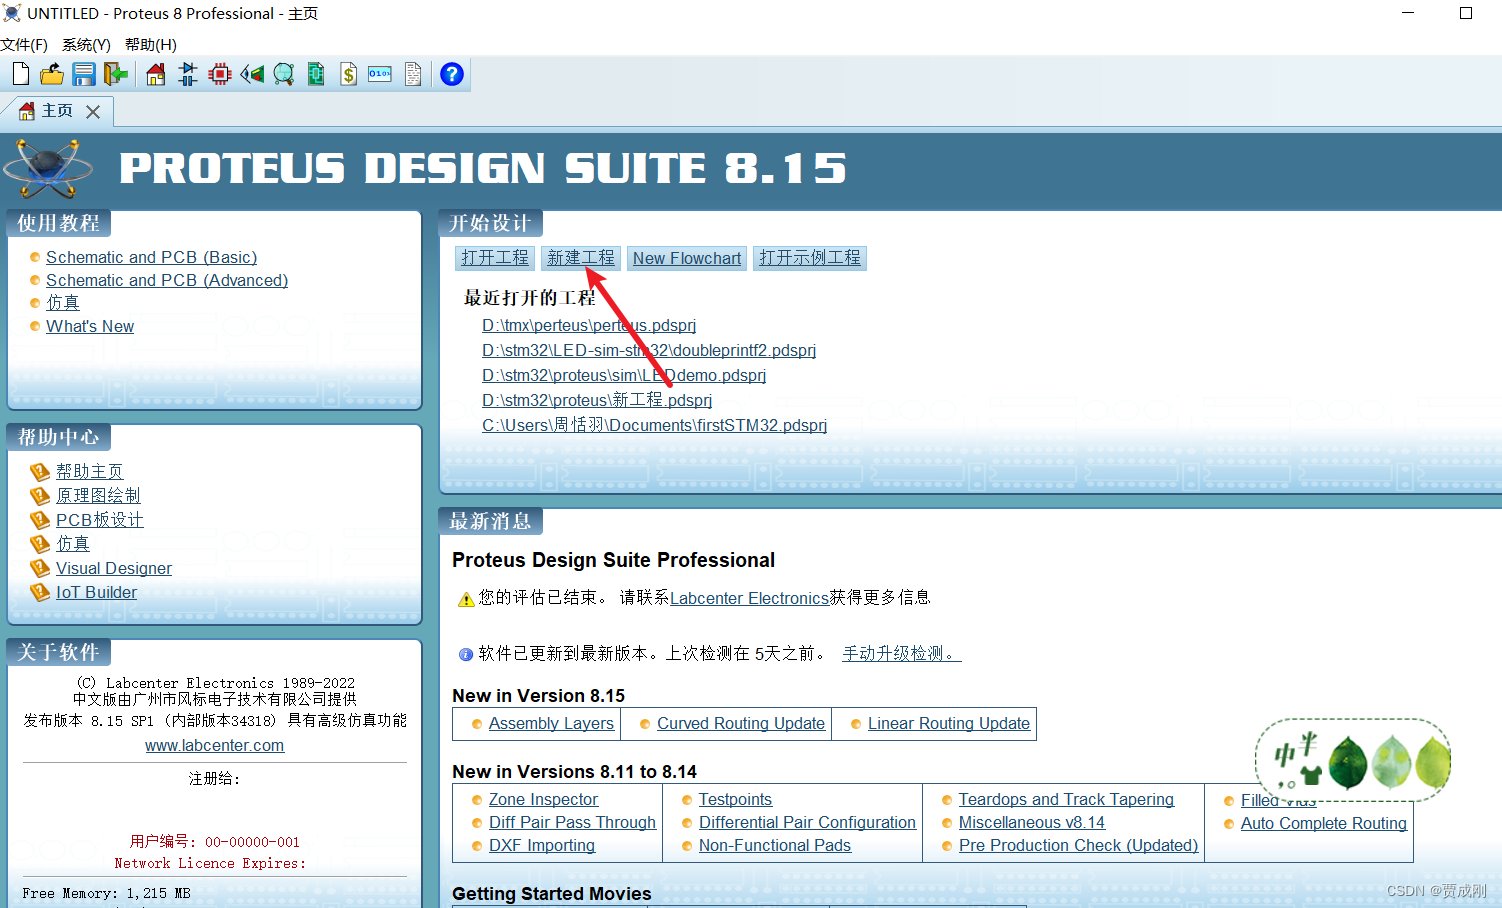Open the Gerber Viewer magnifier icon

point(284,74)
